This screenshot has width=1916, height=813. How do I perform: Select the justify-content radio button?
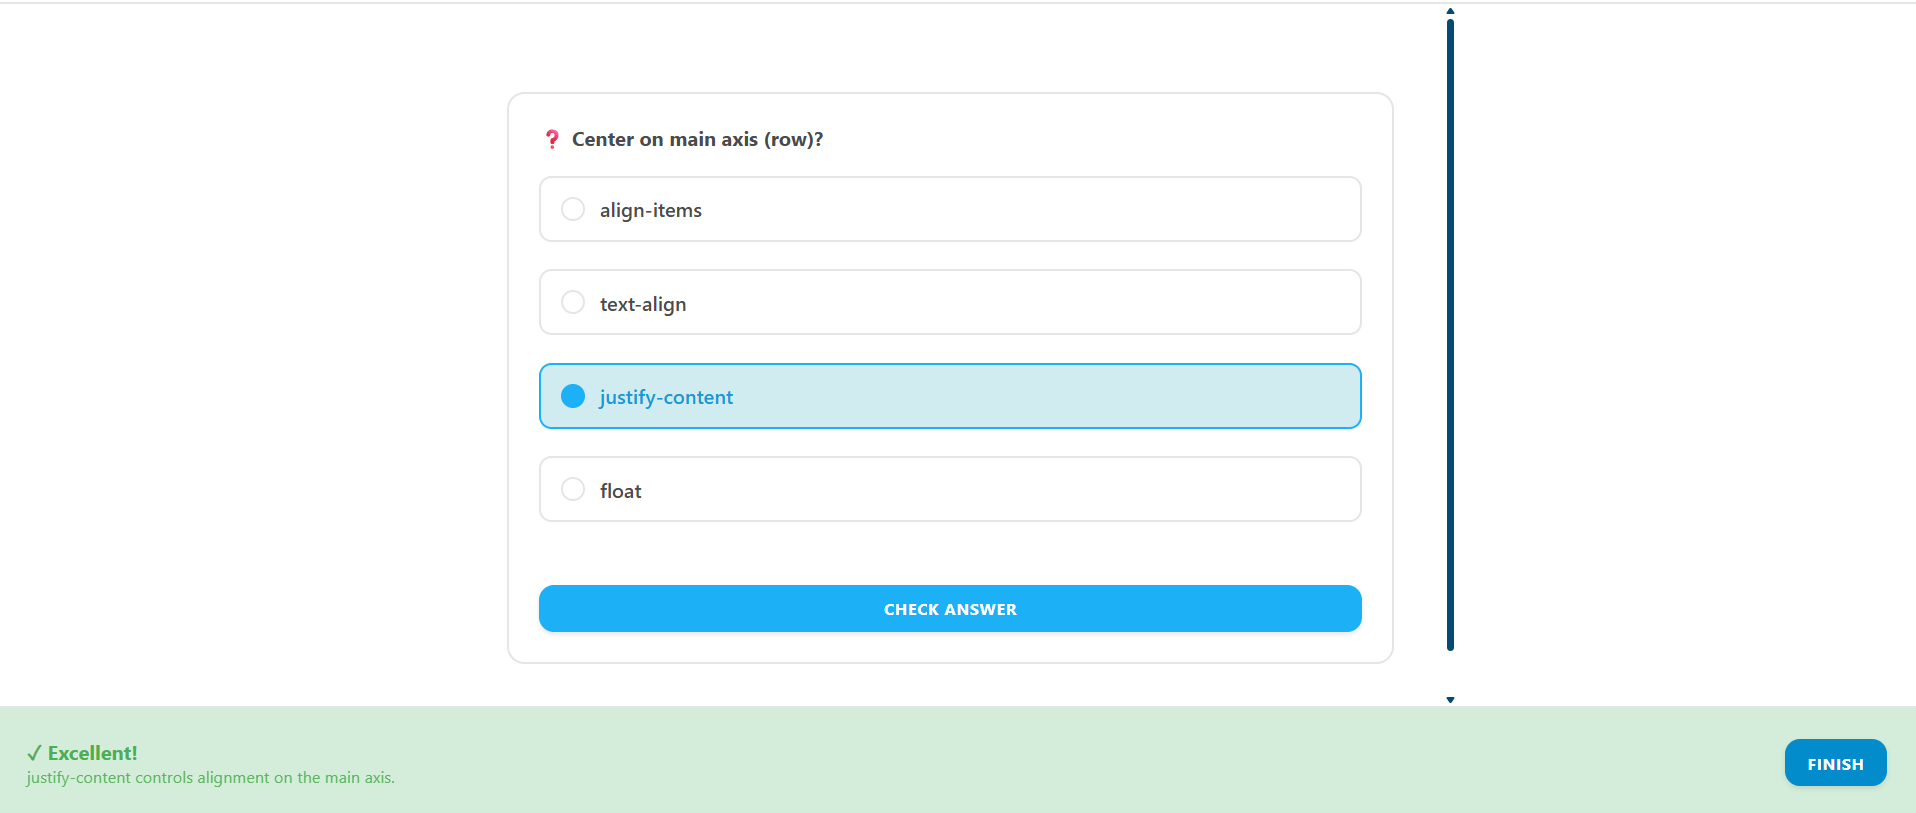[573, 396]
